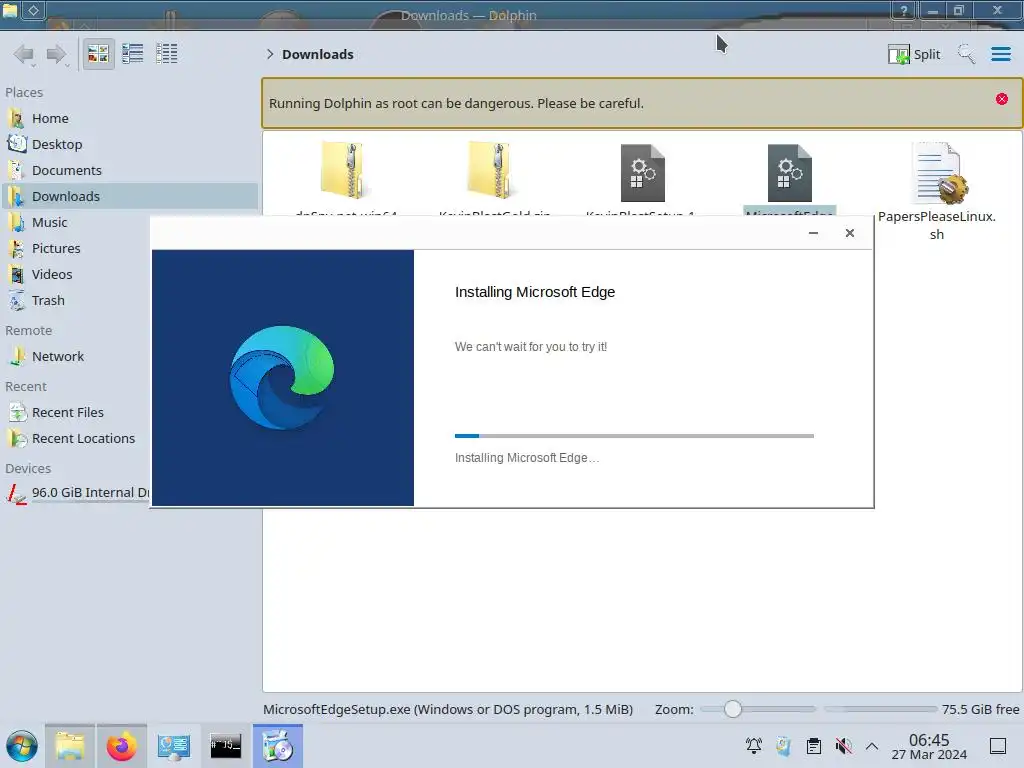This screenshot has height=768, width=1024.
Task: Open the Dolphin hamburger menu
Action: [x=1000, y=54]
